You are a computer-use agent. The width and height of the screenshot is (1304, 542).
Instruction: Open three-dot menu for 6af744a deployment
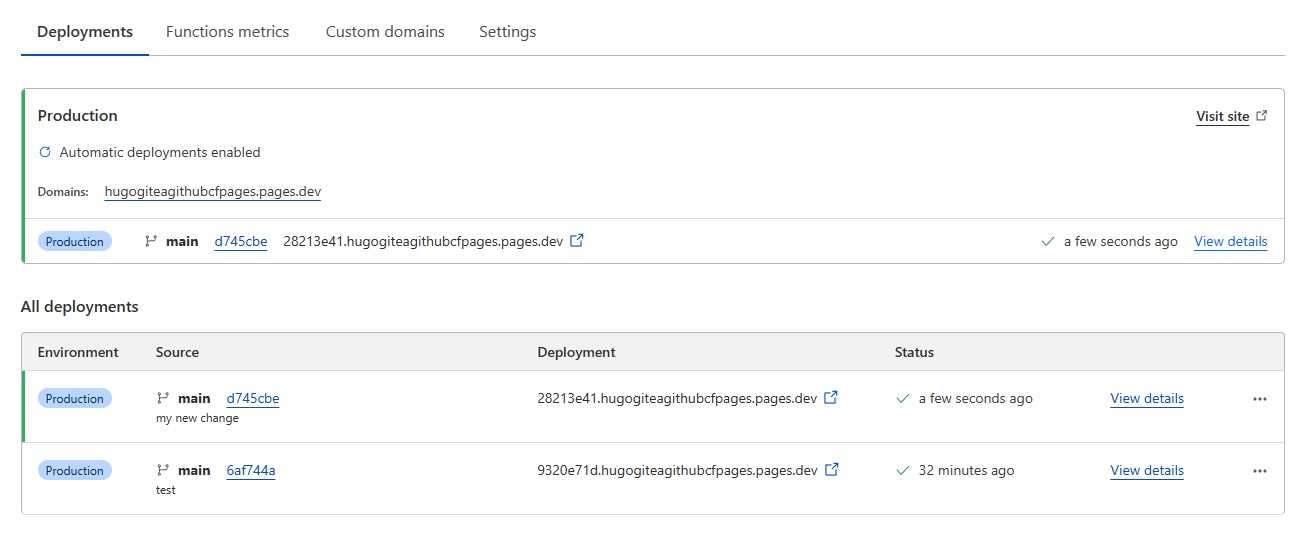(x=1259, y=471)
